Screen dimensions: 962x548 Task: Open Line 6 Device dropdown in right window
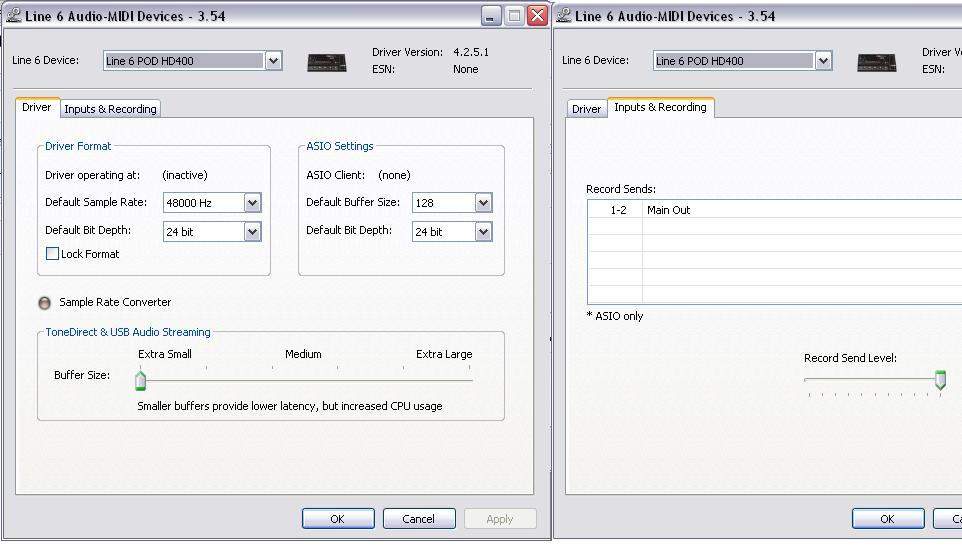coord(823,61)
